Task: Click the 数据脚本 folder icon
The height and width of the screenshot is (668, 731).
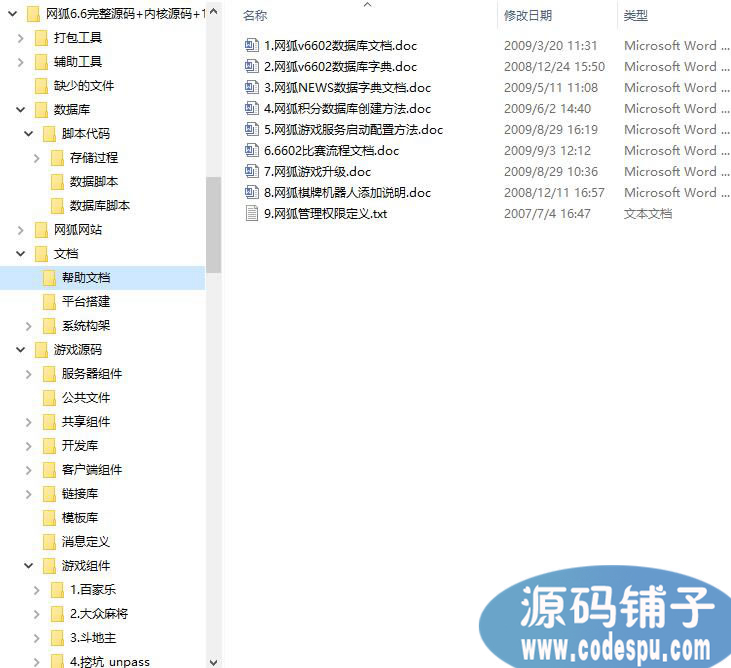Action: (x=57, y=182)
